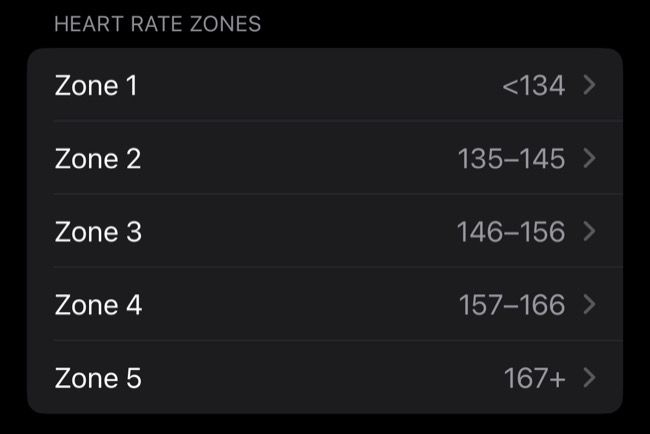Click the 135–145 range value
Image resolution: width=650 pixels, height=434 pixels.
(x=511, y=159)
